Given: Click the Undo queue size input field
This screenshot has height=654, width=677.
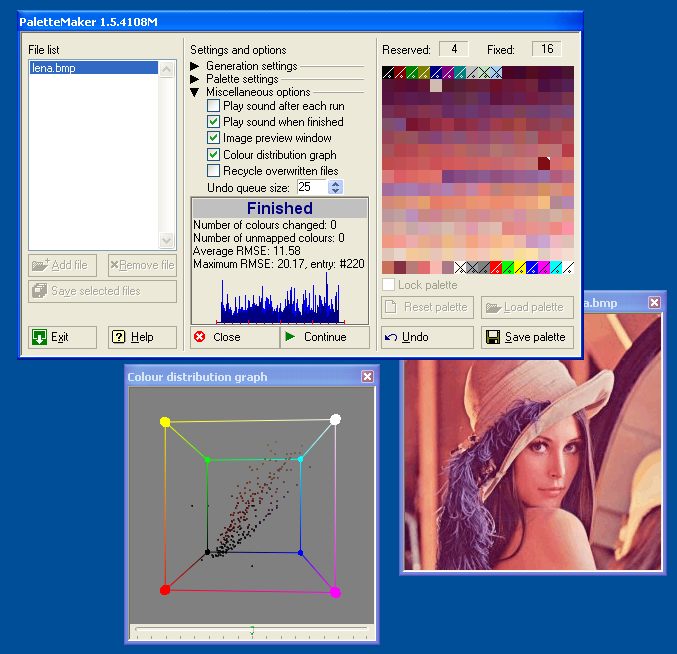Looking at the screenshot, I should (313, 187).
